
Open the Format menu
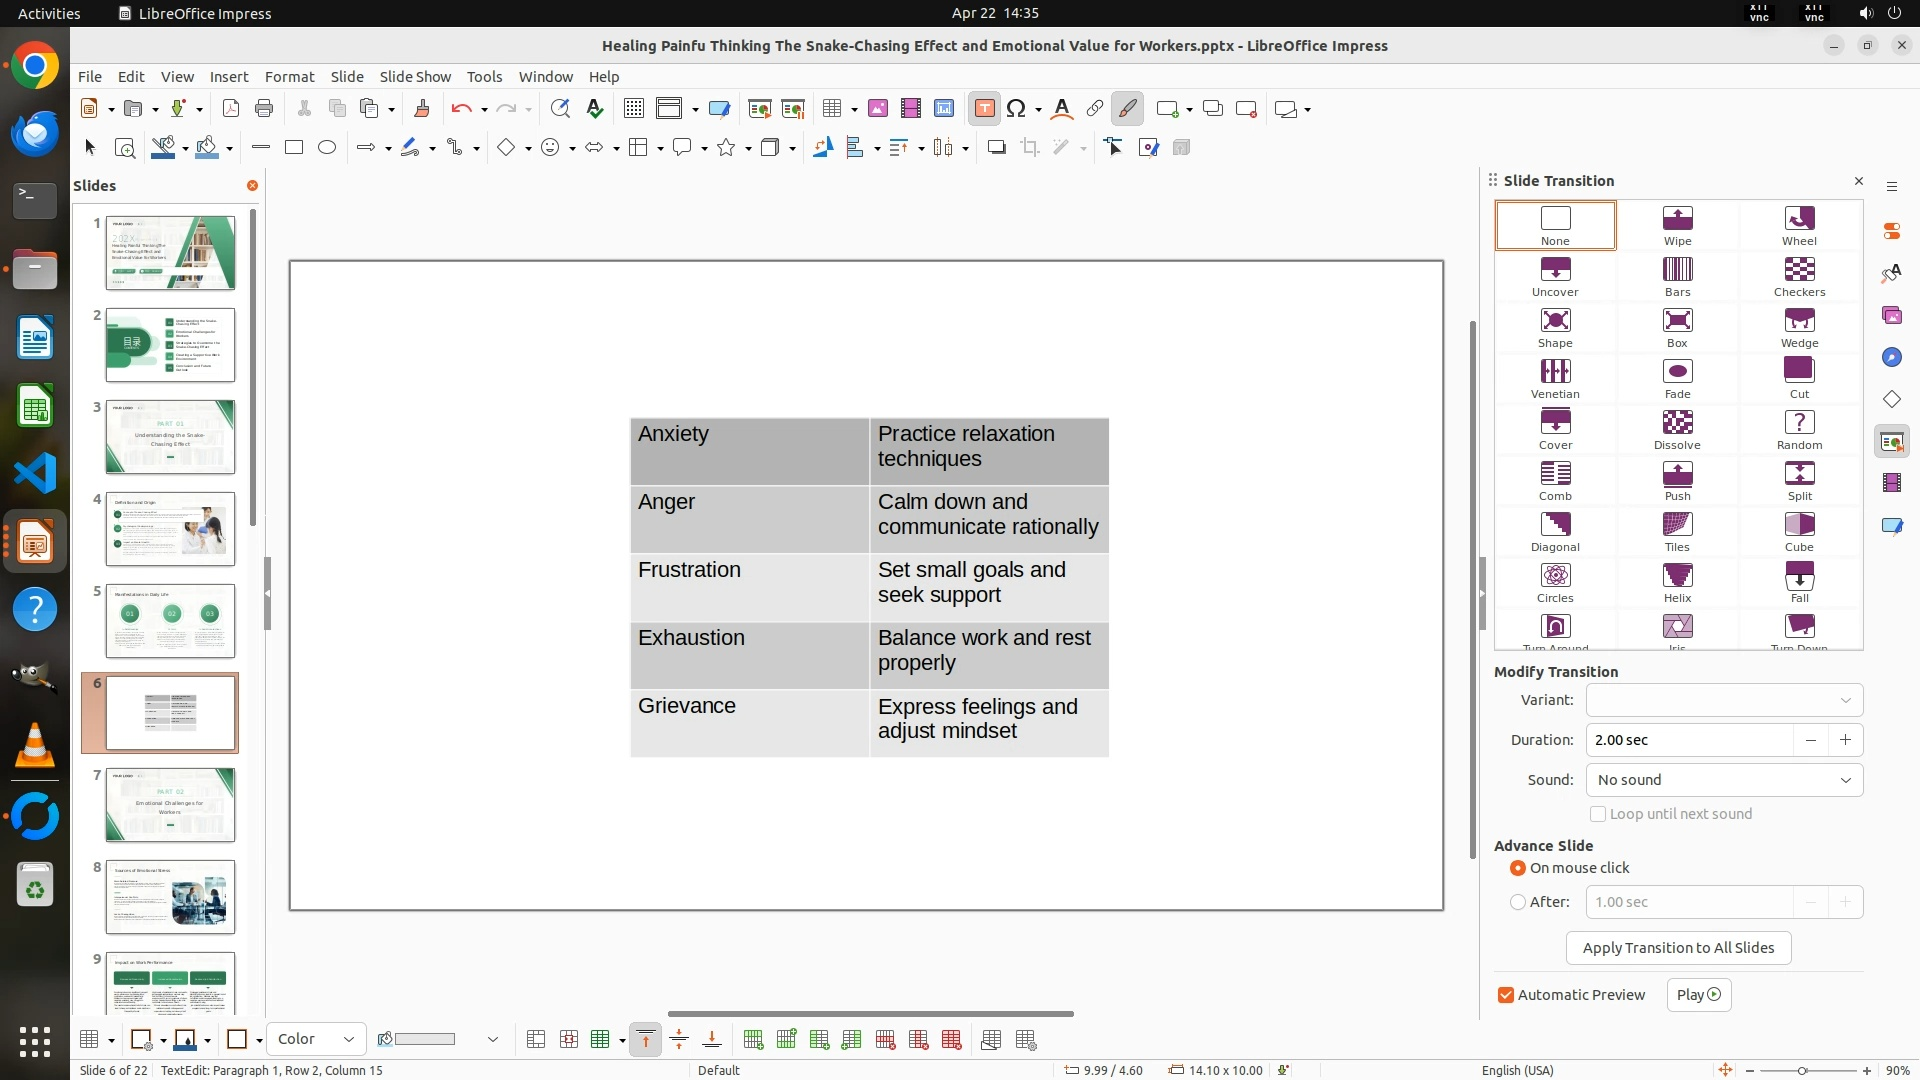[289, 76]
